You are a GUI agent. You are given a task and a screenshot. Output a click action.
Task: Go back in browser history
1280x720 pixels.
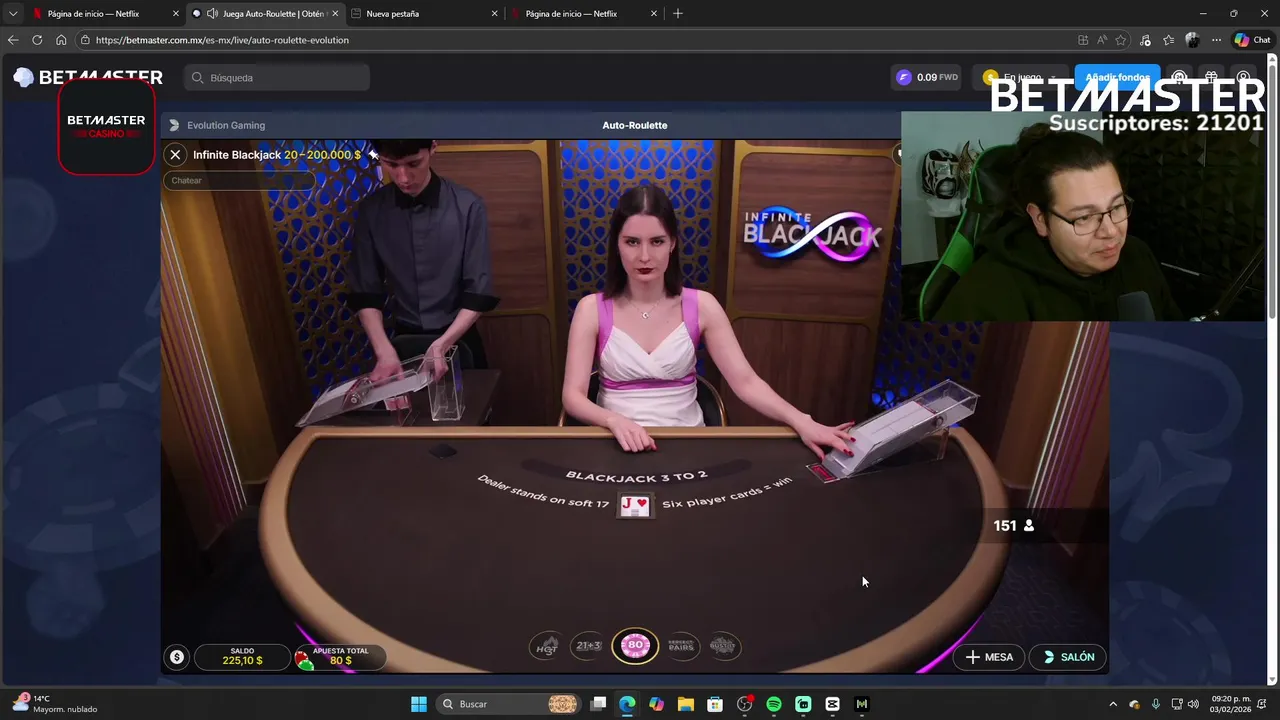[x=13, y=40]
